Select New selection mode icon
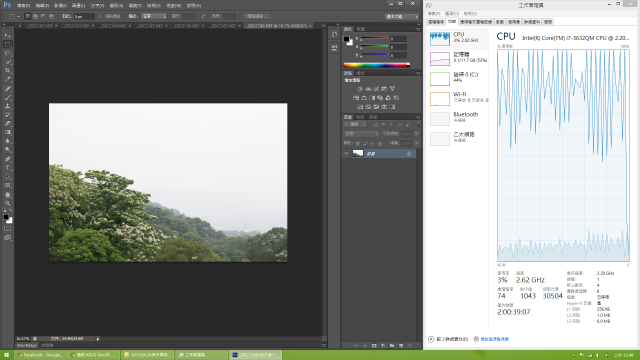Image resolution: width=640 pixels, height=360 pixels. point(27,16)
